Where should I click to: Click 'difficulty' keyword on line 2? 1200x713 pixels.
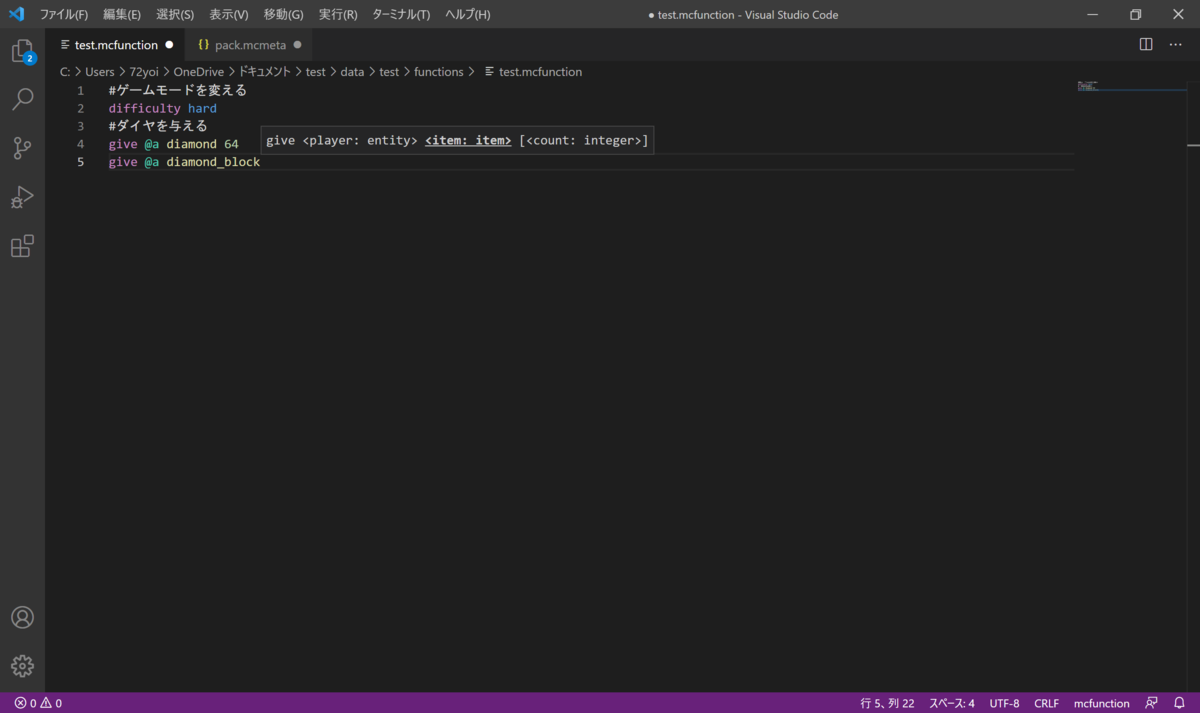click(x=145, y=108)
